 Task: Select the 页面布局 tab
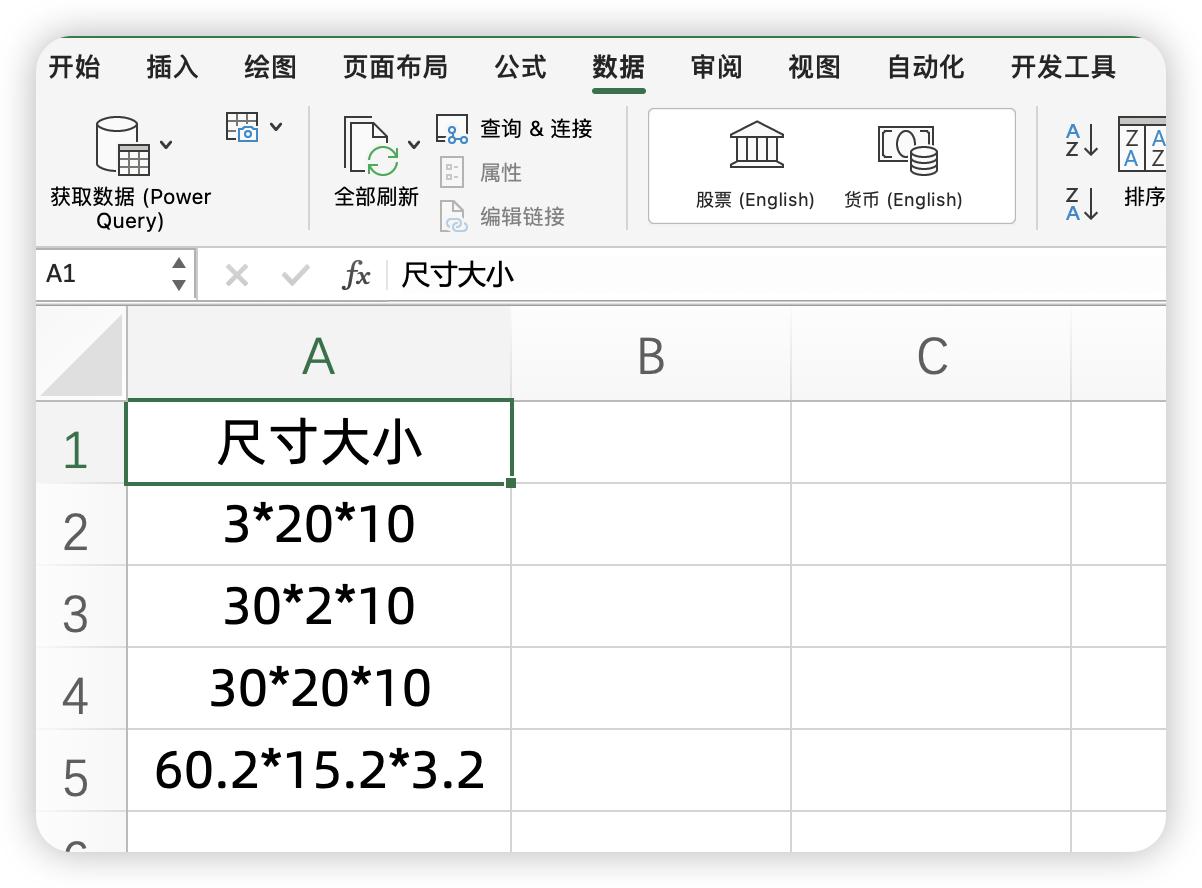click(x=395, y=67)
